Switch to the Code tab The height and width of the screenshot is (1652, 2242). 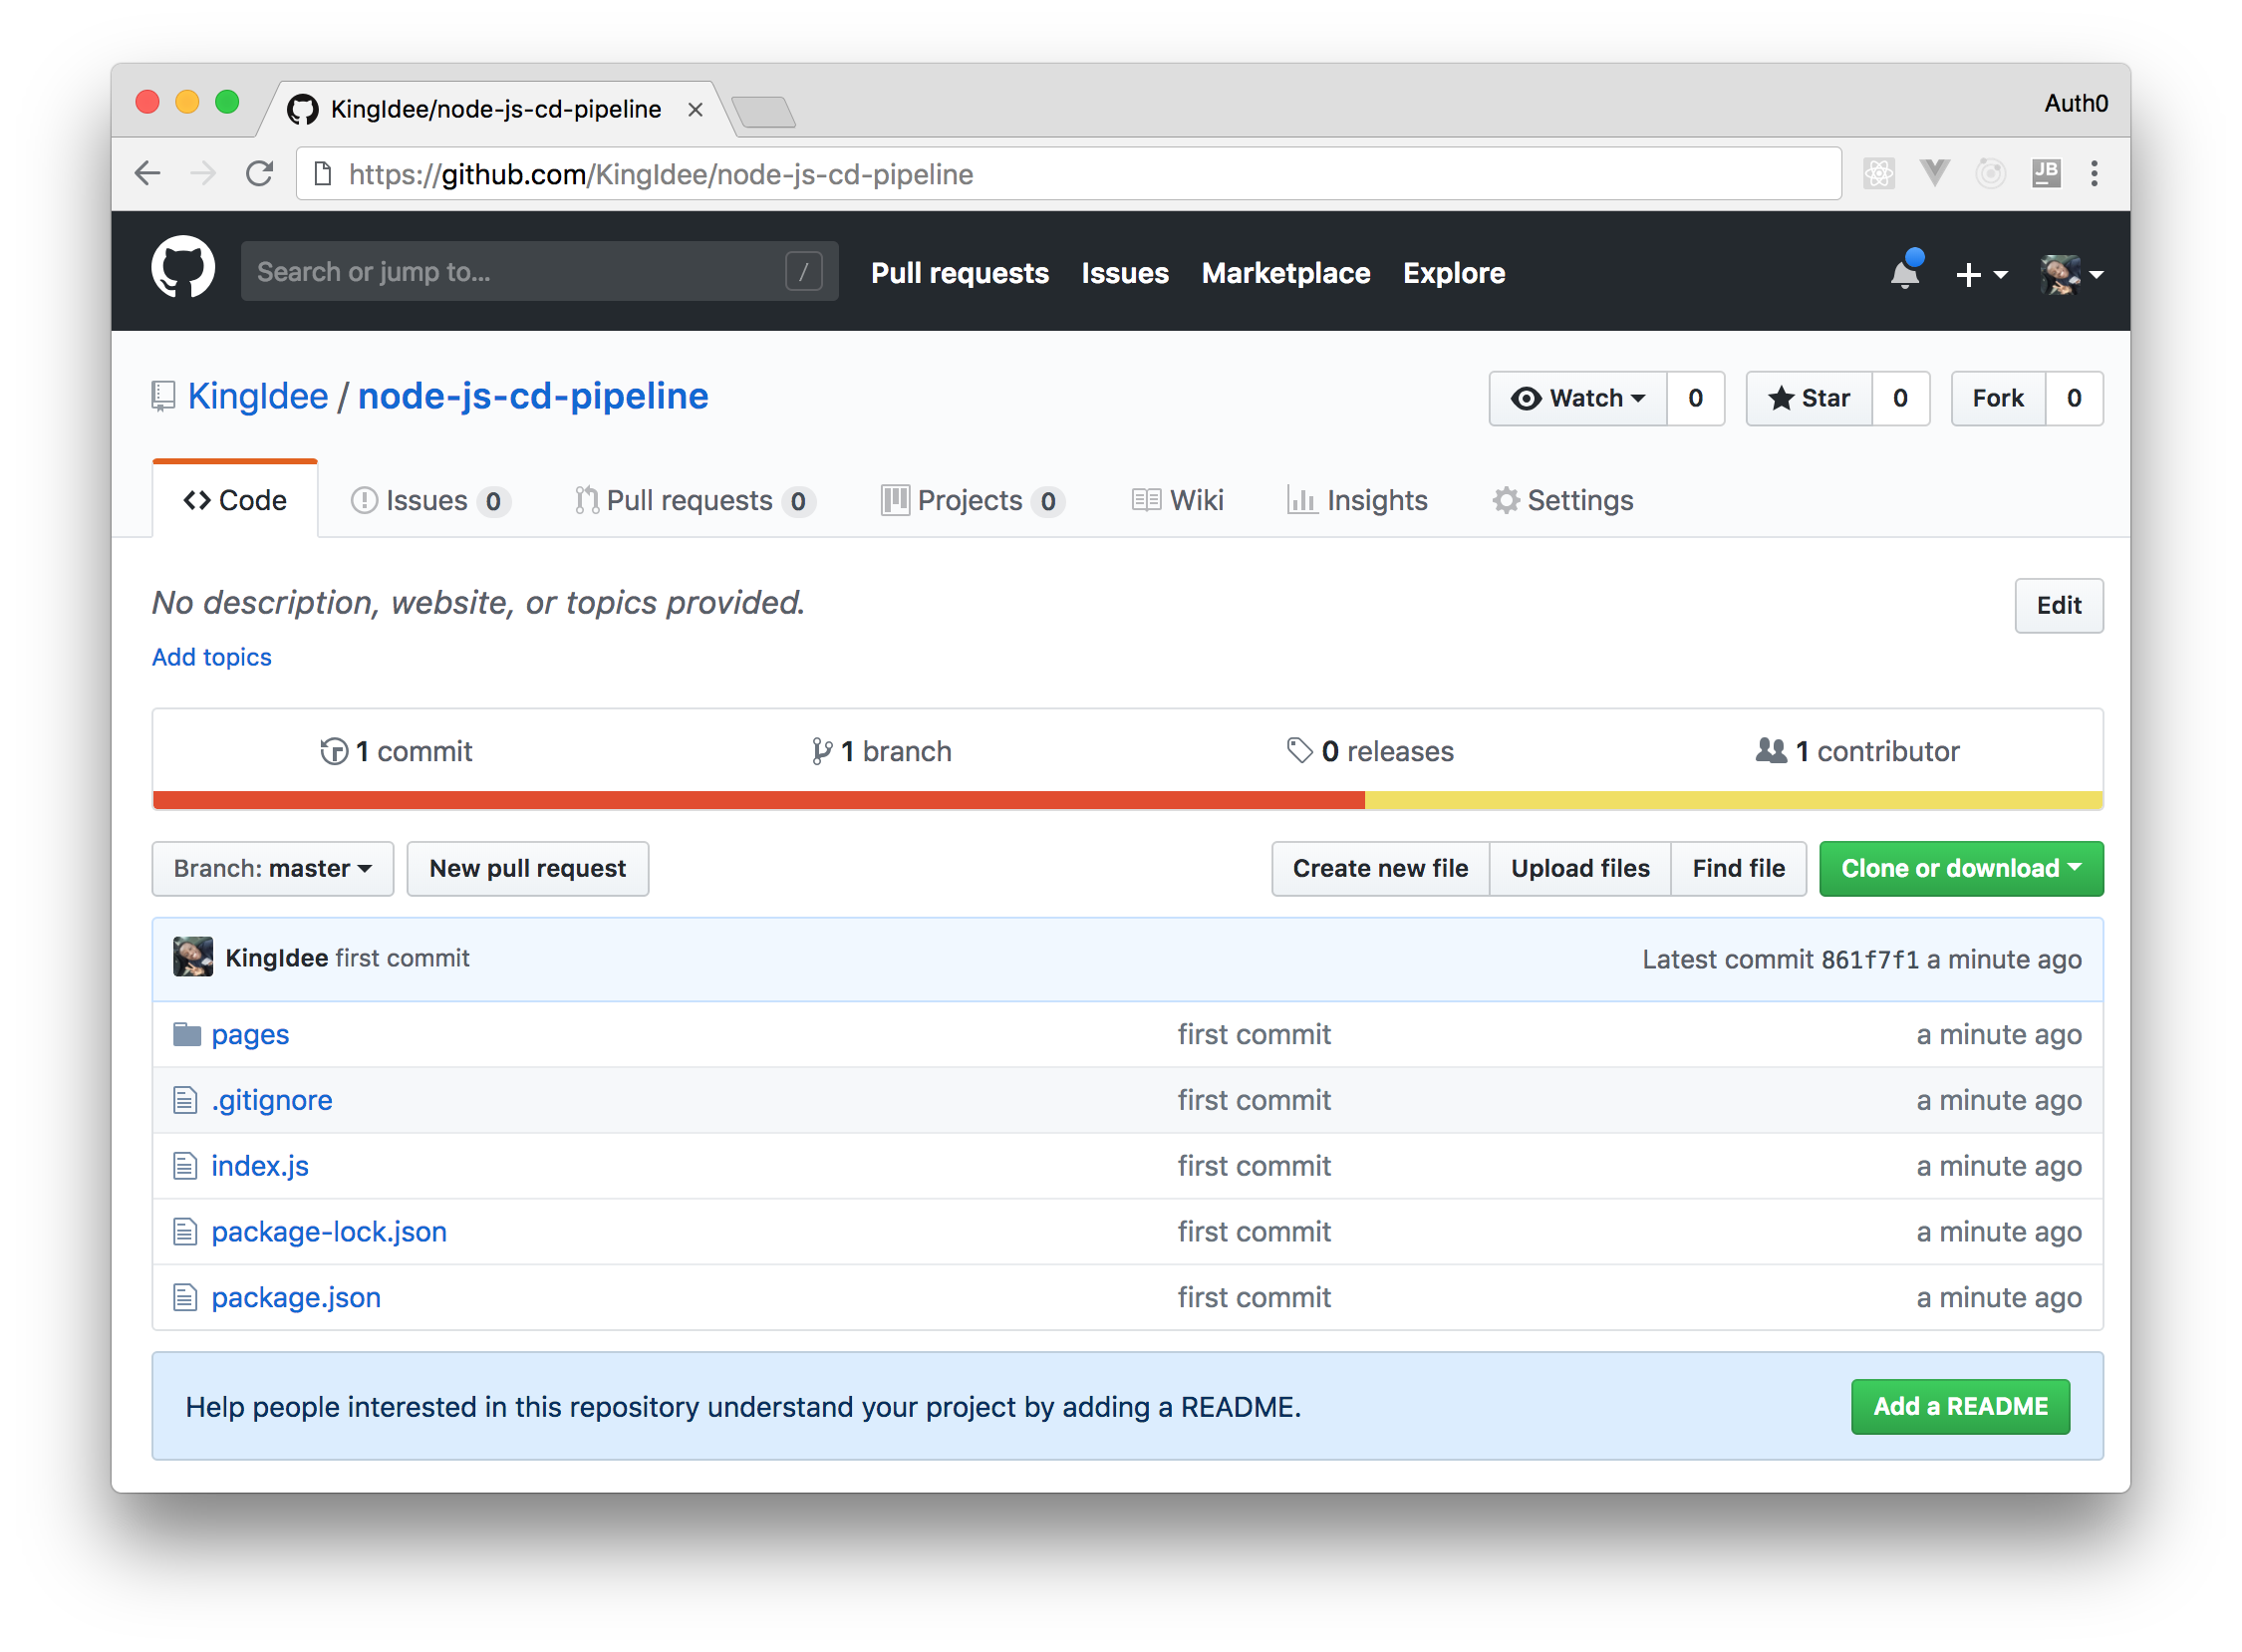pyautogui.click(x=235, y=500)
